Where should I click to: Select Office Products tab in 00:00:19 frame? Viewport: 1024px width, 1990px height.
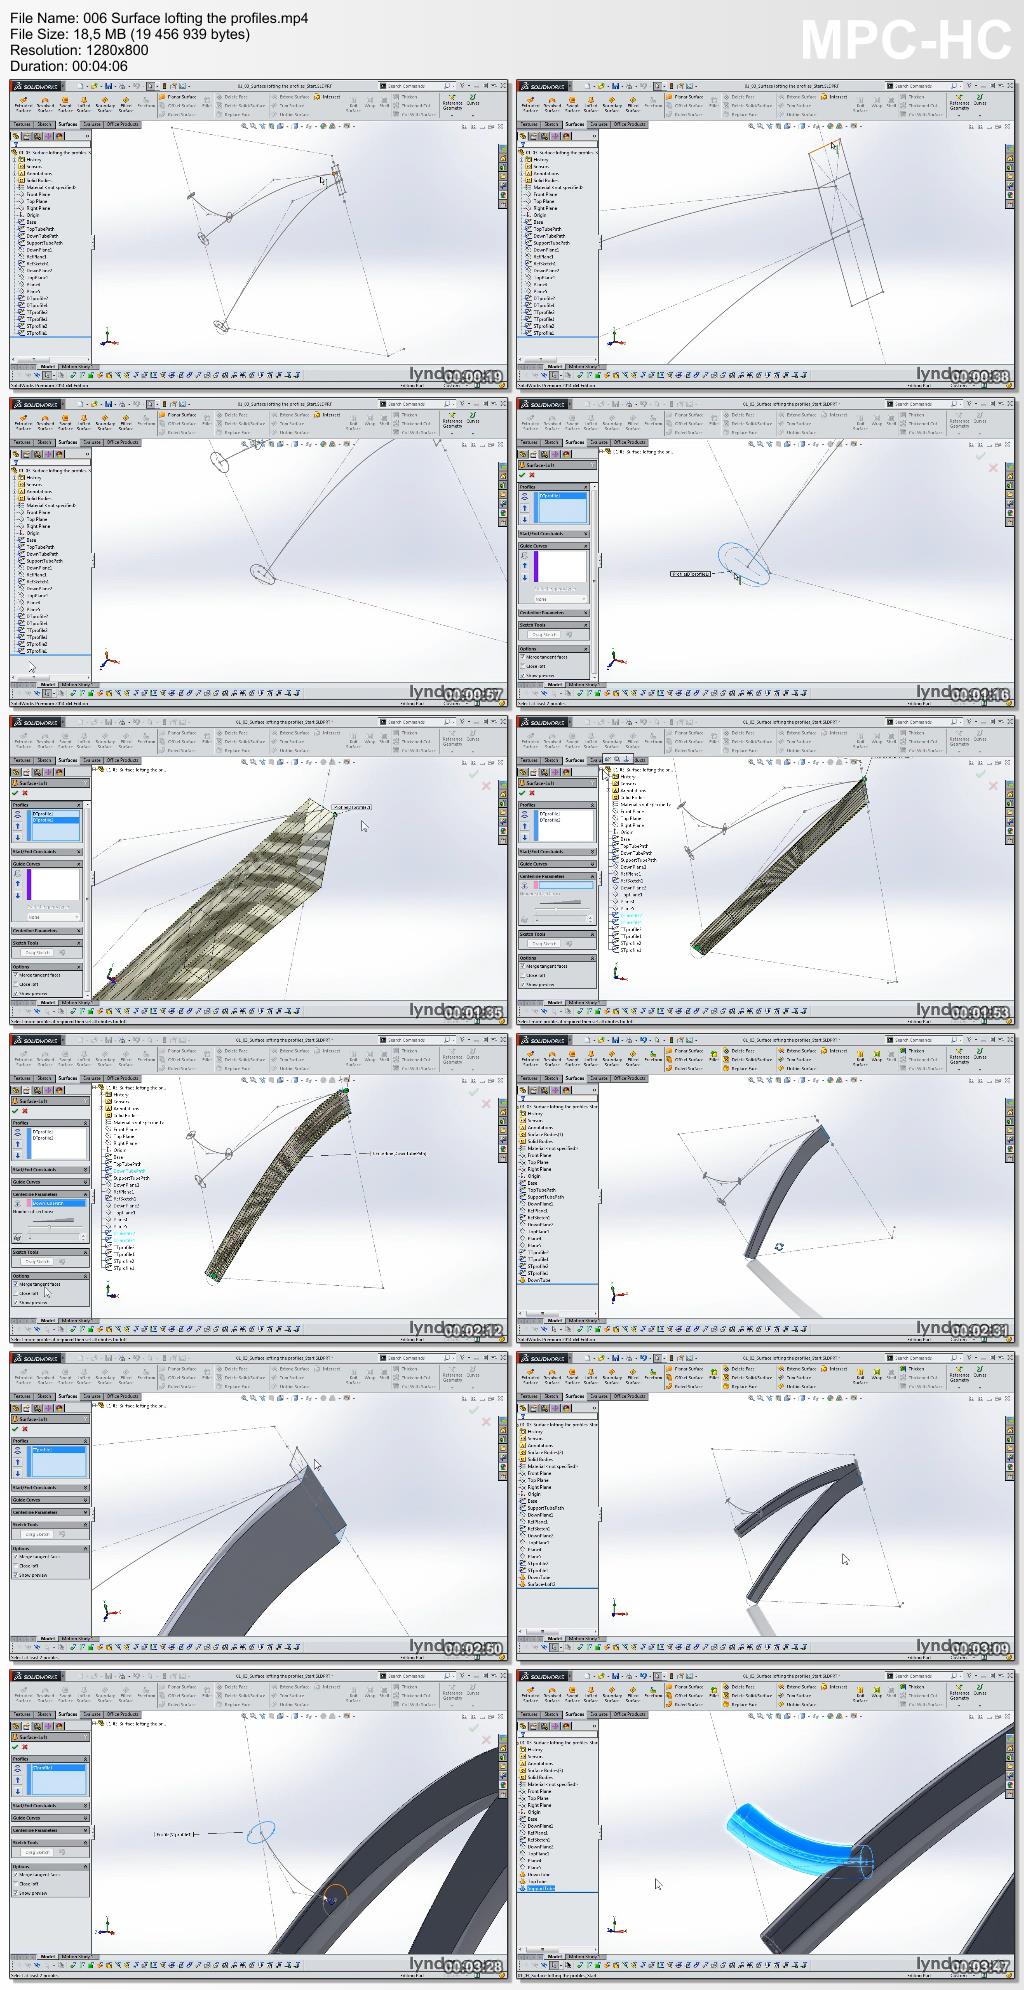pos(123,124)
